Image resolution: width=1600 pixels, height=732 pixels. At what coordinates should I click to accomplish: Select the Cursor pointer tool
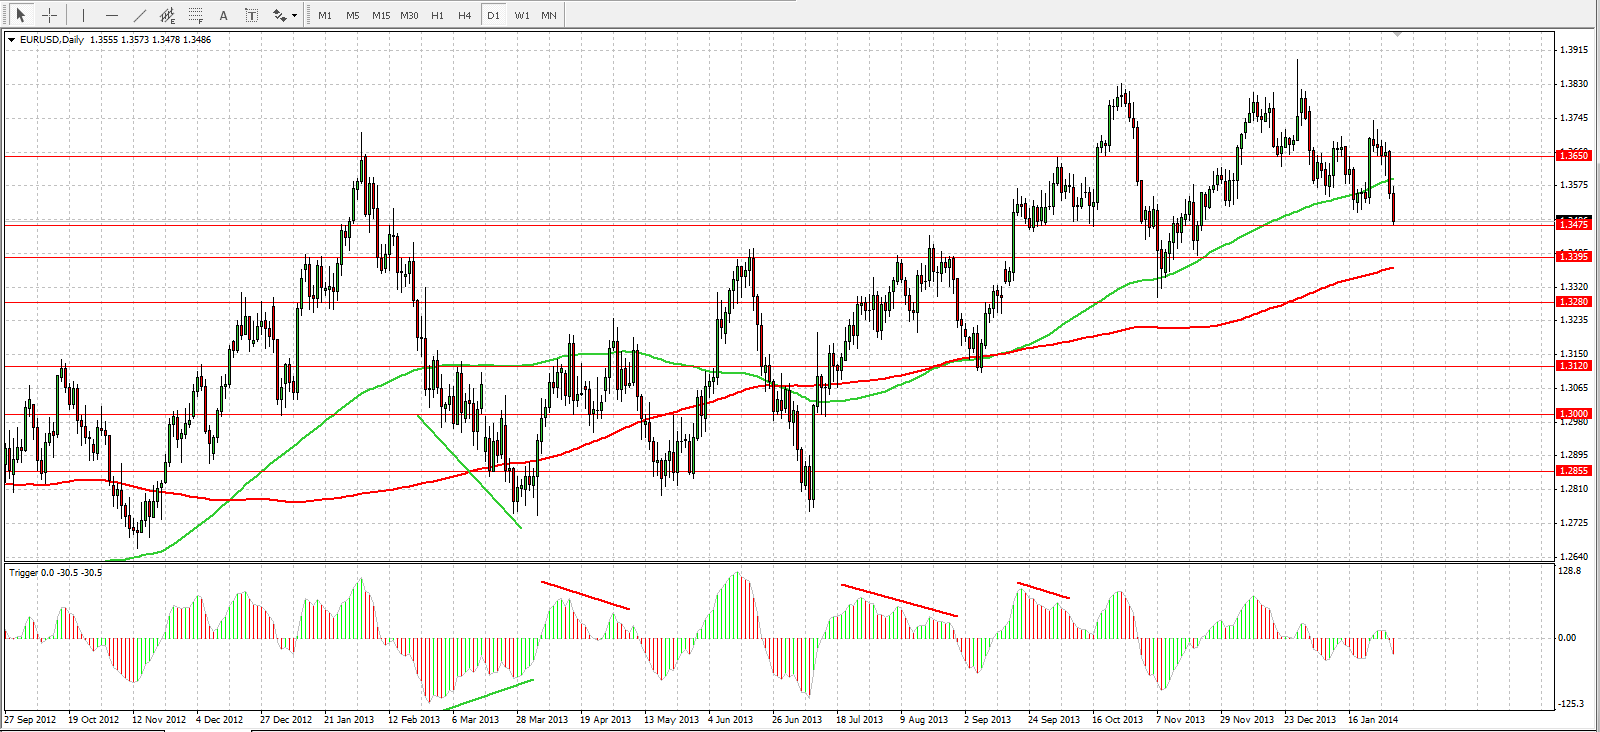click(20, 15)
